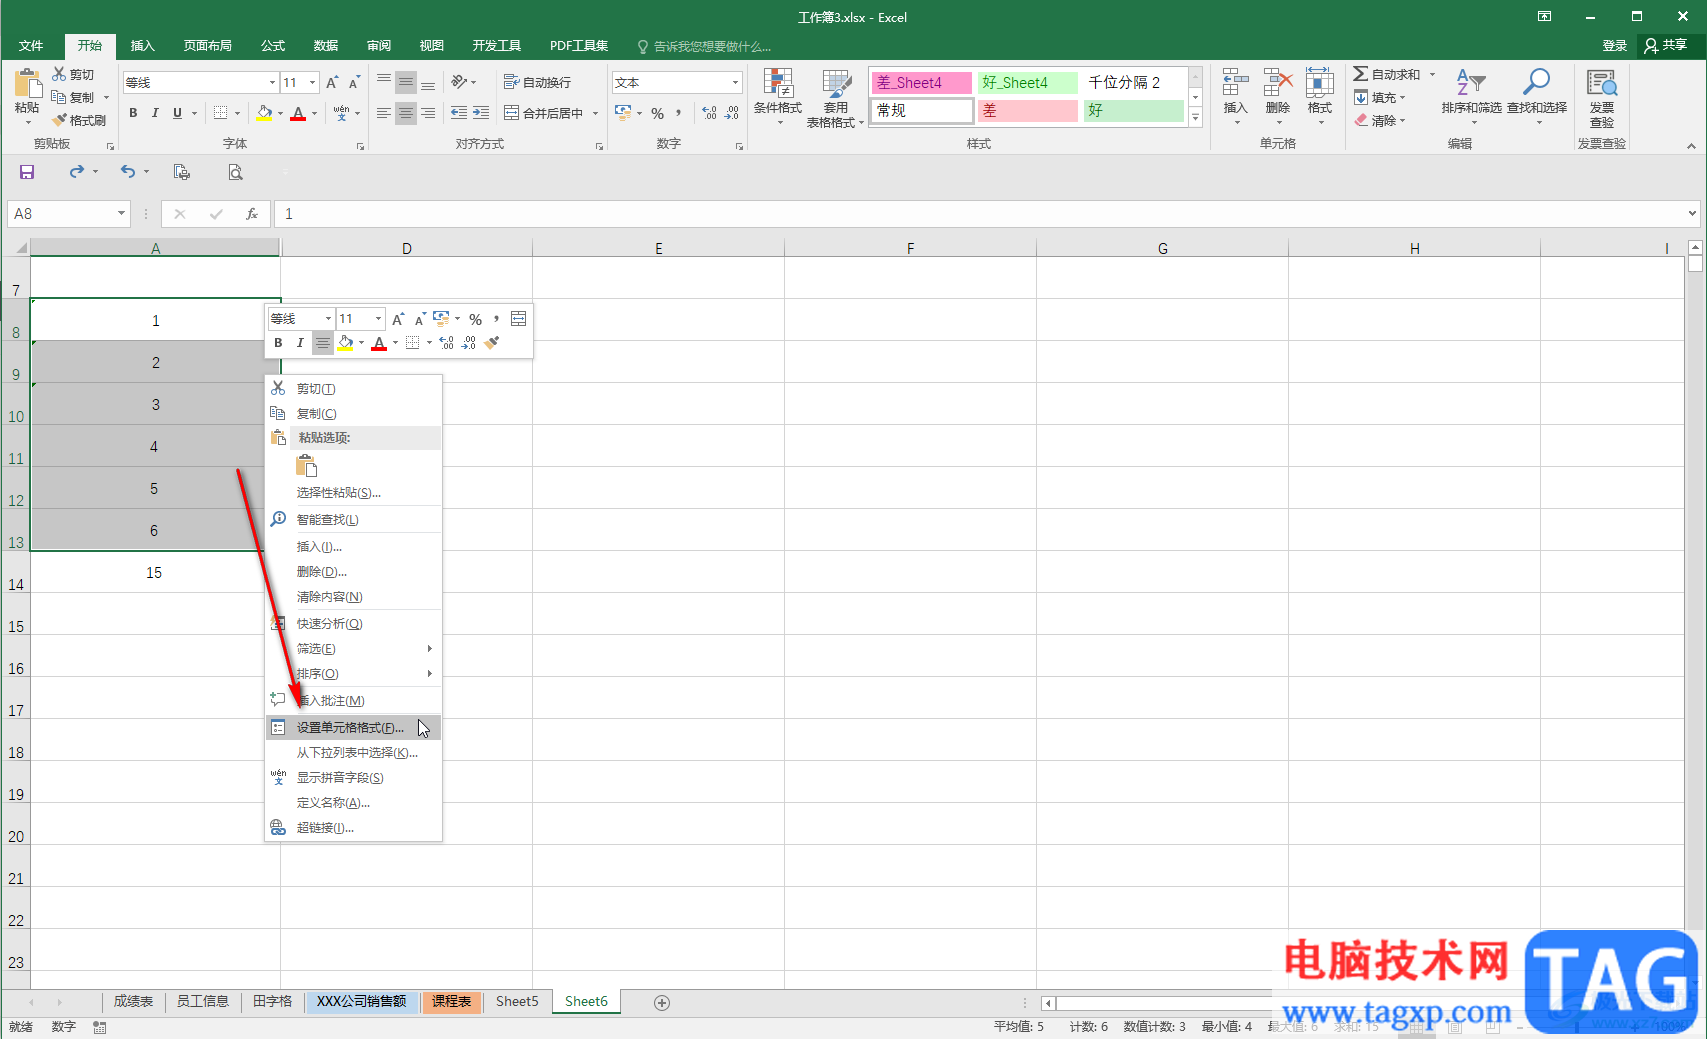The width and height of the screenshot is (1707, 1039).
Task: Open the cell Format icon
Action: pos(1319,84)
